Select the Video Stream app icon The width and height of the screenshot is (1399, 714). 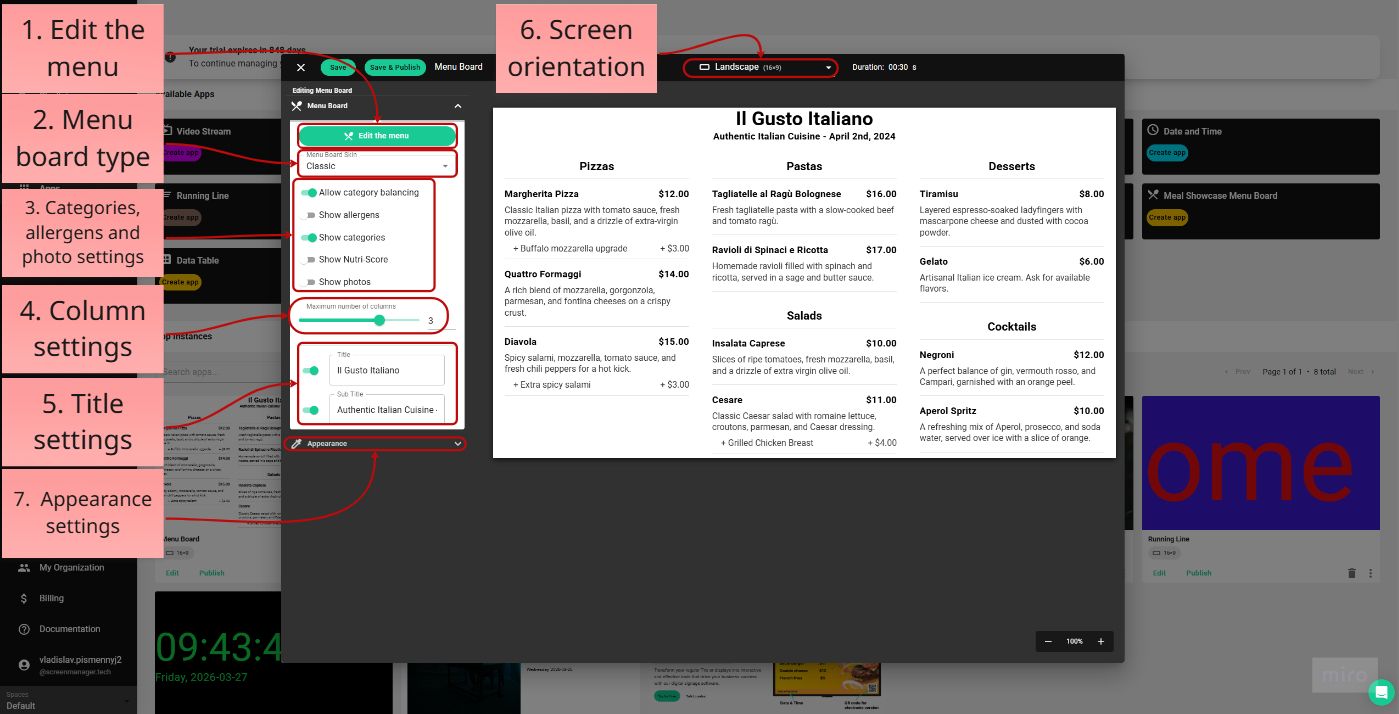170,130
